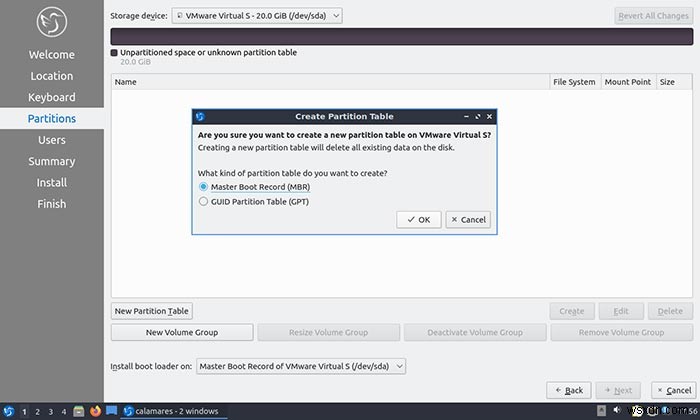Sort by the Mount Point column header
This screenshot has width=700, height=420.
tap(629, 82)
